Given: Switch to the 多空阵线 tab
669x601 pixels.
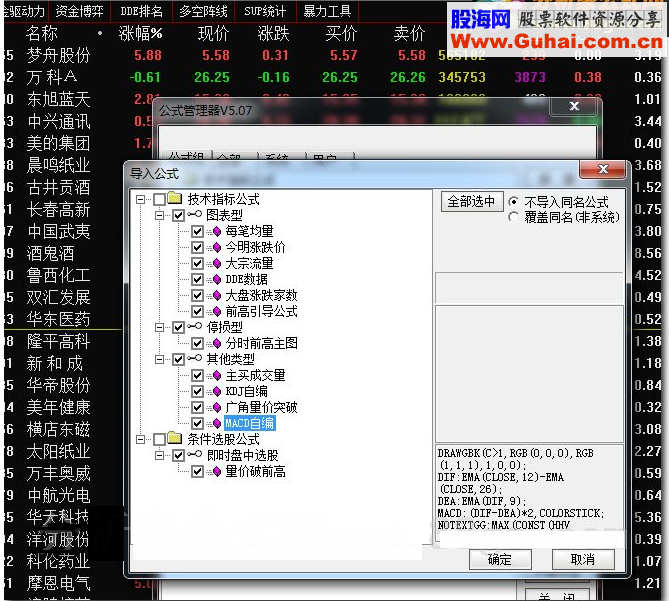Looking at the screenshot, I should pos(203,11).
